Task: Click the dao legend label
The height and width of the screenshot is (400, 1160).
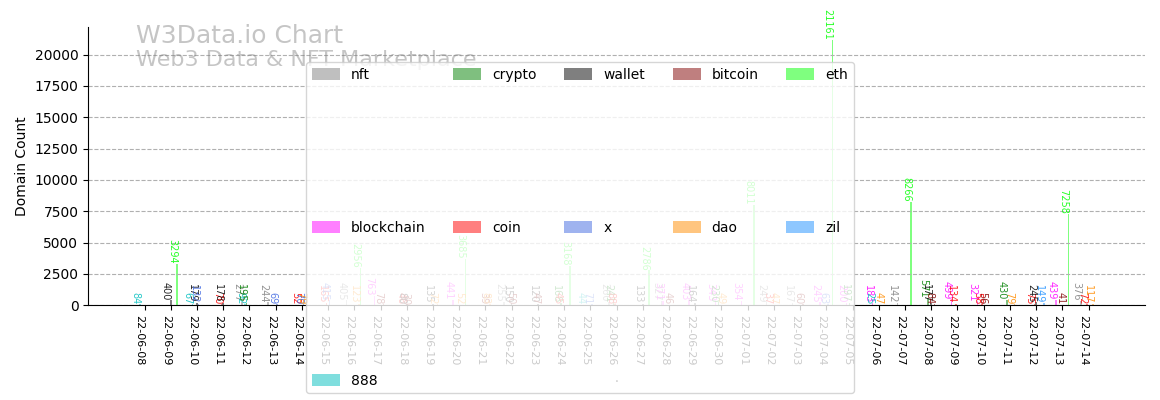Action: tap(724, 227)
